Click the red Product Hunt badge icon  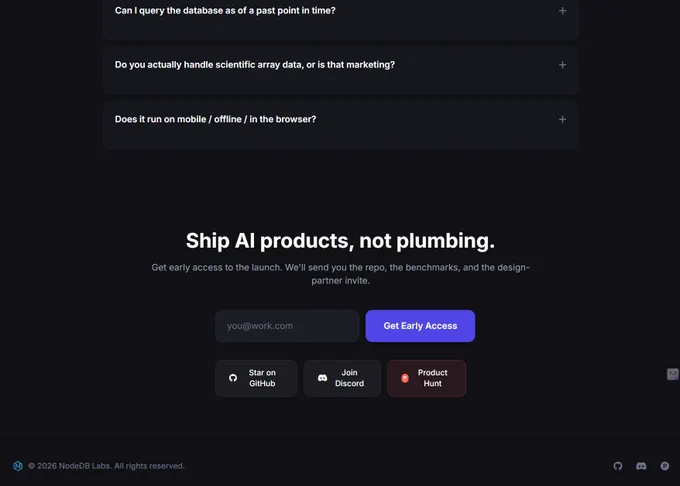[405, 378]
